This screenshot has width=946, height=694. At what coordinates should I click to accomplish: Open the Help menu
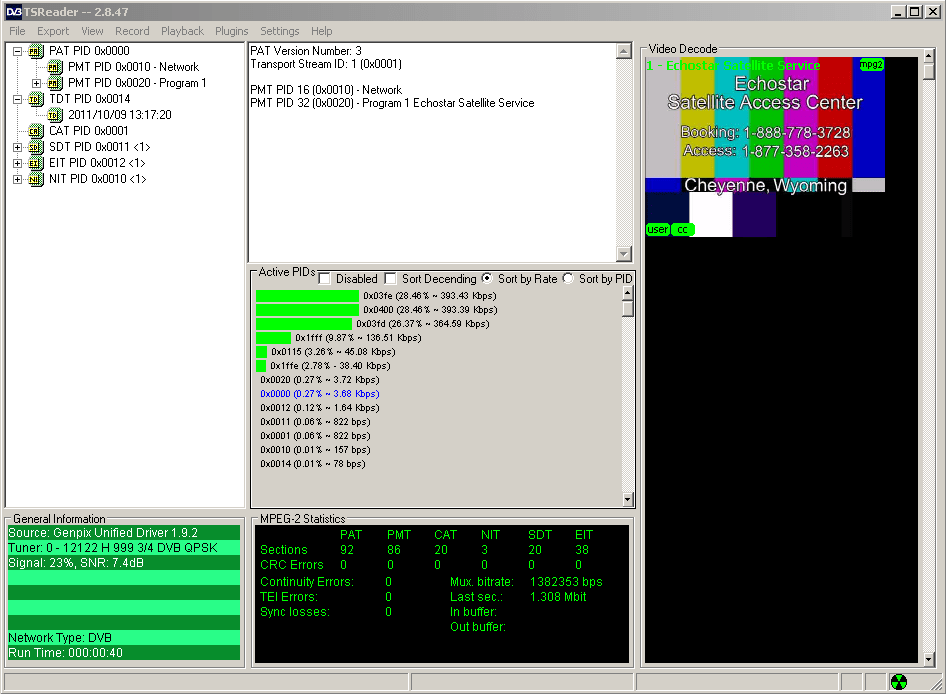tap(322, 31)
